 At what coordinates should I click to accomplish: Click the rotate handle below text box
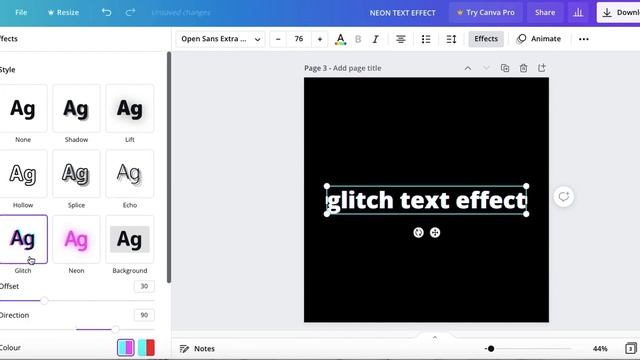point(418,233)
